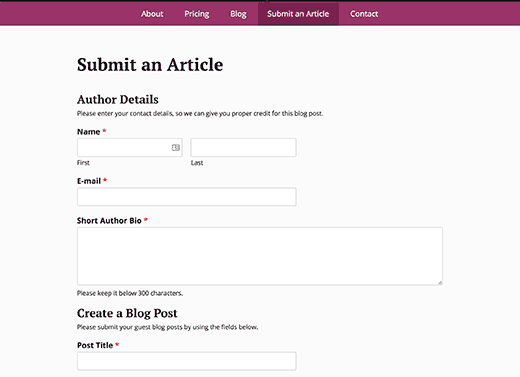Viewport: 520px width, 377px height.
Task: Click the "First" sub-label under name
Action: [83, 163]
